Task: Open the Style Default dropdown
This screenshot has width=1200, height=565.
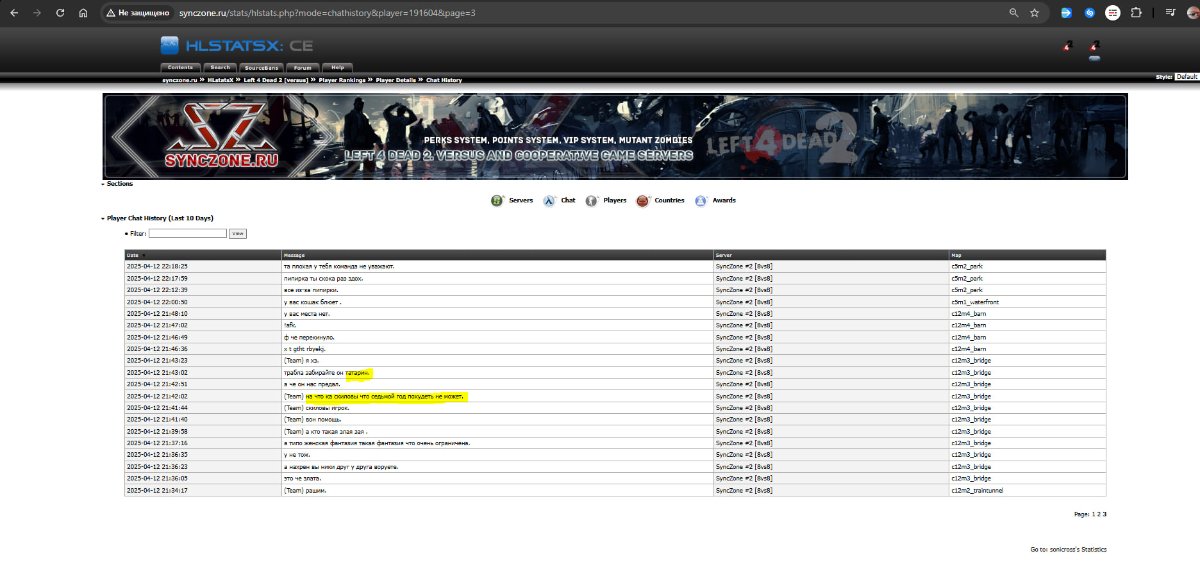Action: tap(1186, 77)
